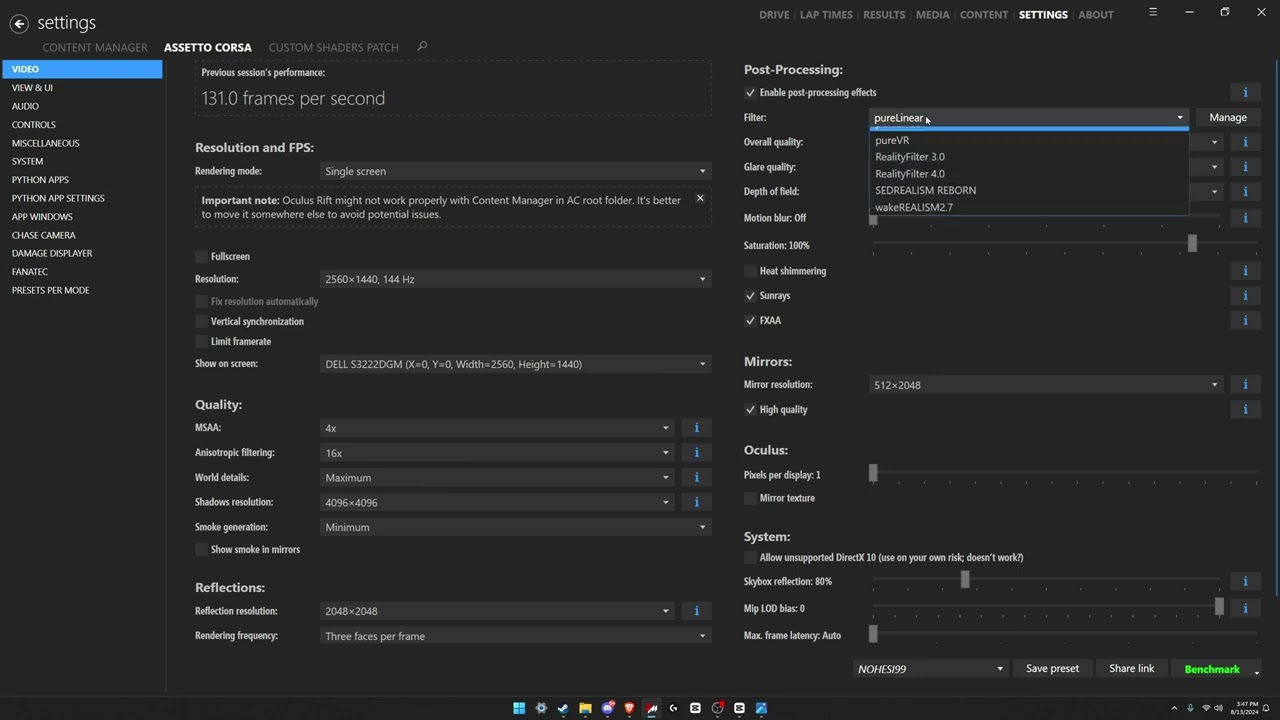The image size is (1280, 720).
Task: Enable Oculus Mirror texture checkbox
Action: (750, 498)
